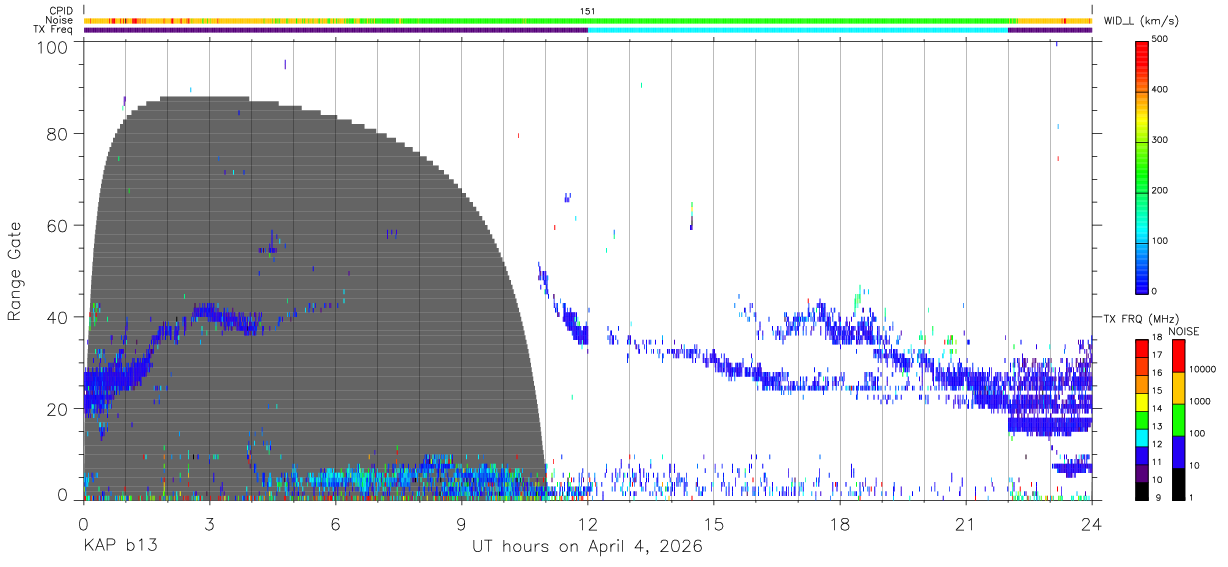
Task: Click the 16 MHz tick label
Action: click(x=1157, y=373)
